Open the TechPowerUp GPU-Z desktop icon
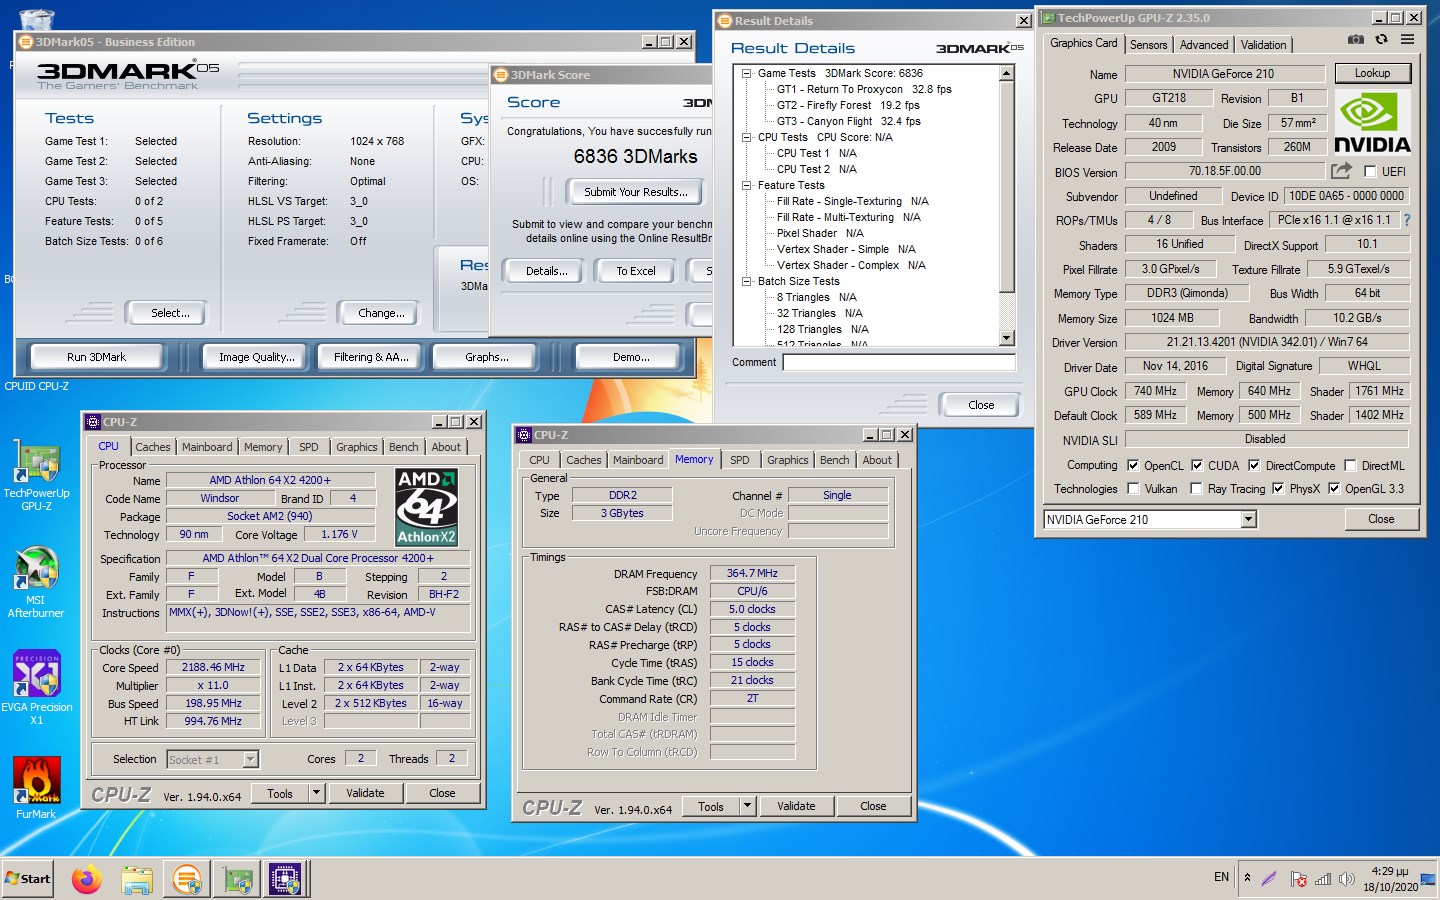Image resolution: width=1440 pixels, height=900 pixels. (36, 475)
